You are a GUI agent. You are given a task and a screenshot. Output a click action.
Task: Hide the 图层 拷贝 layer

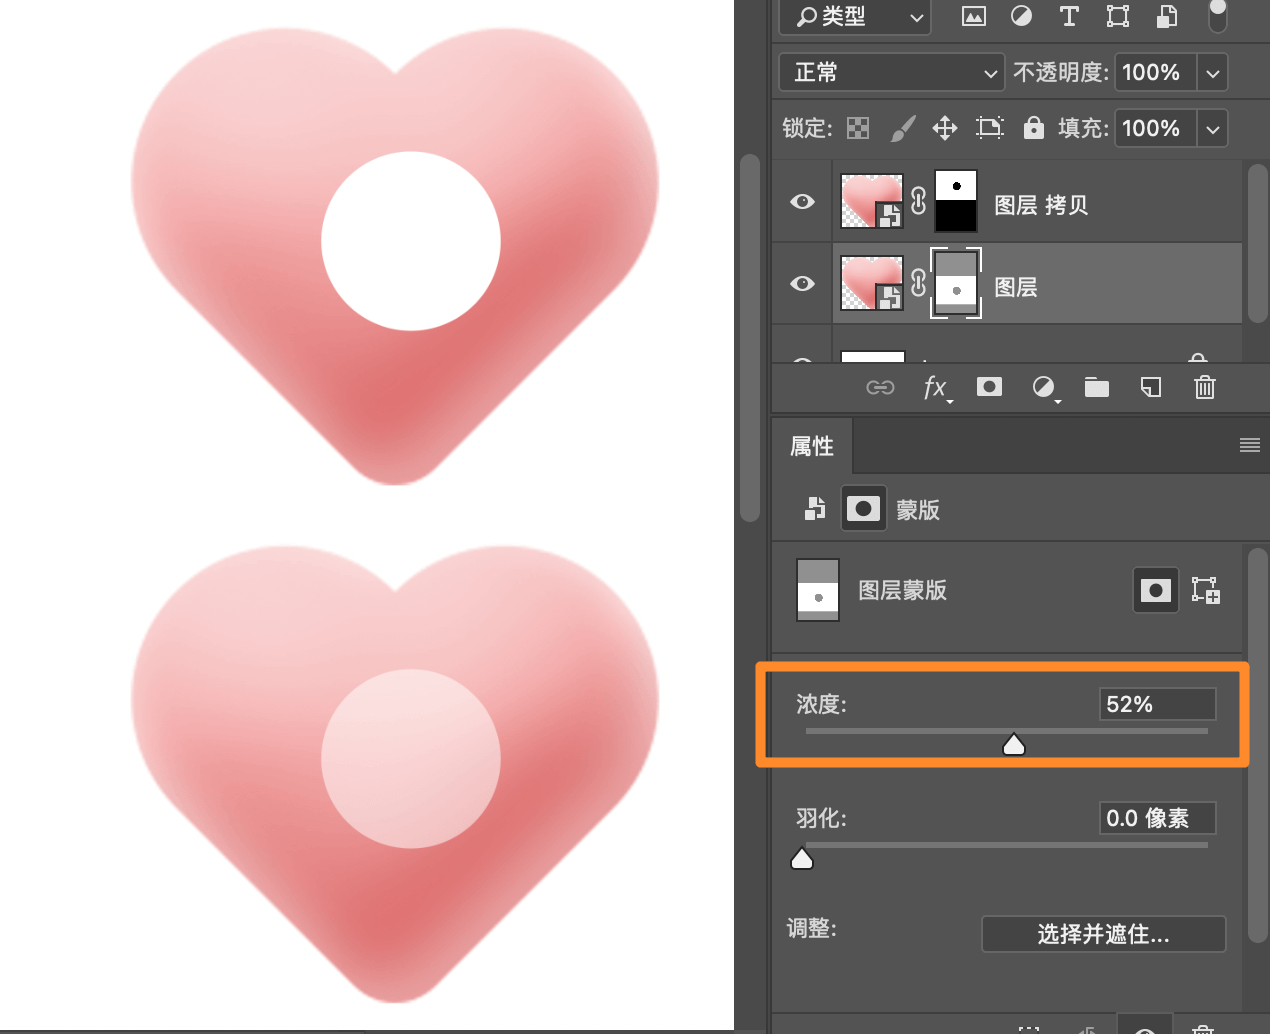click(802, 202)
